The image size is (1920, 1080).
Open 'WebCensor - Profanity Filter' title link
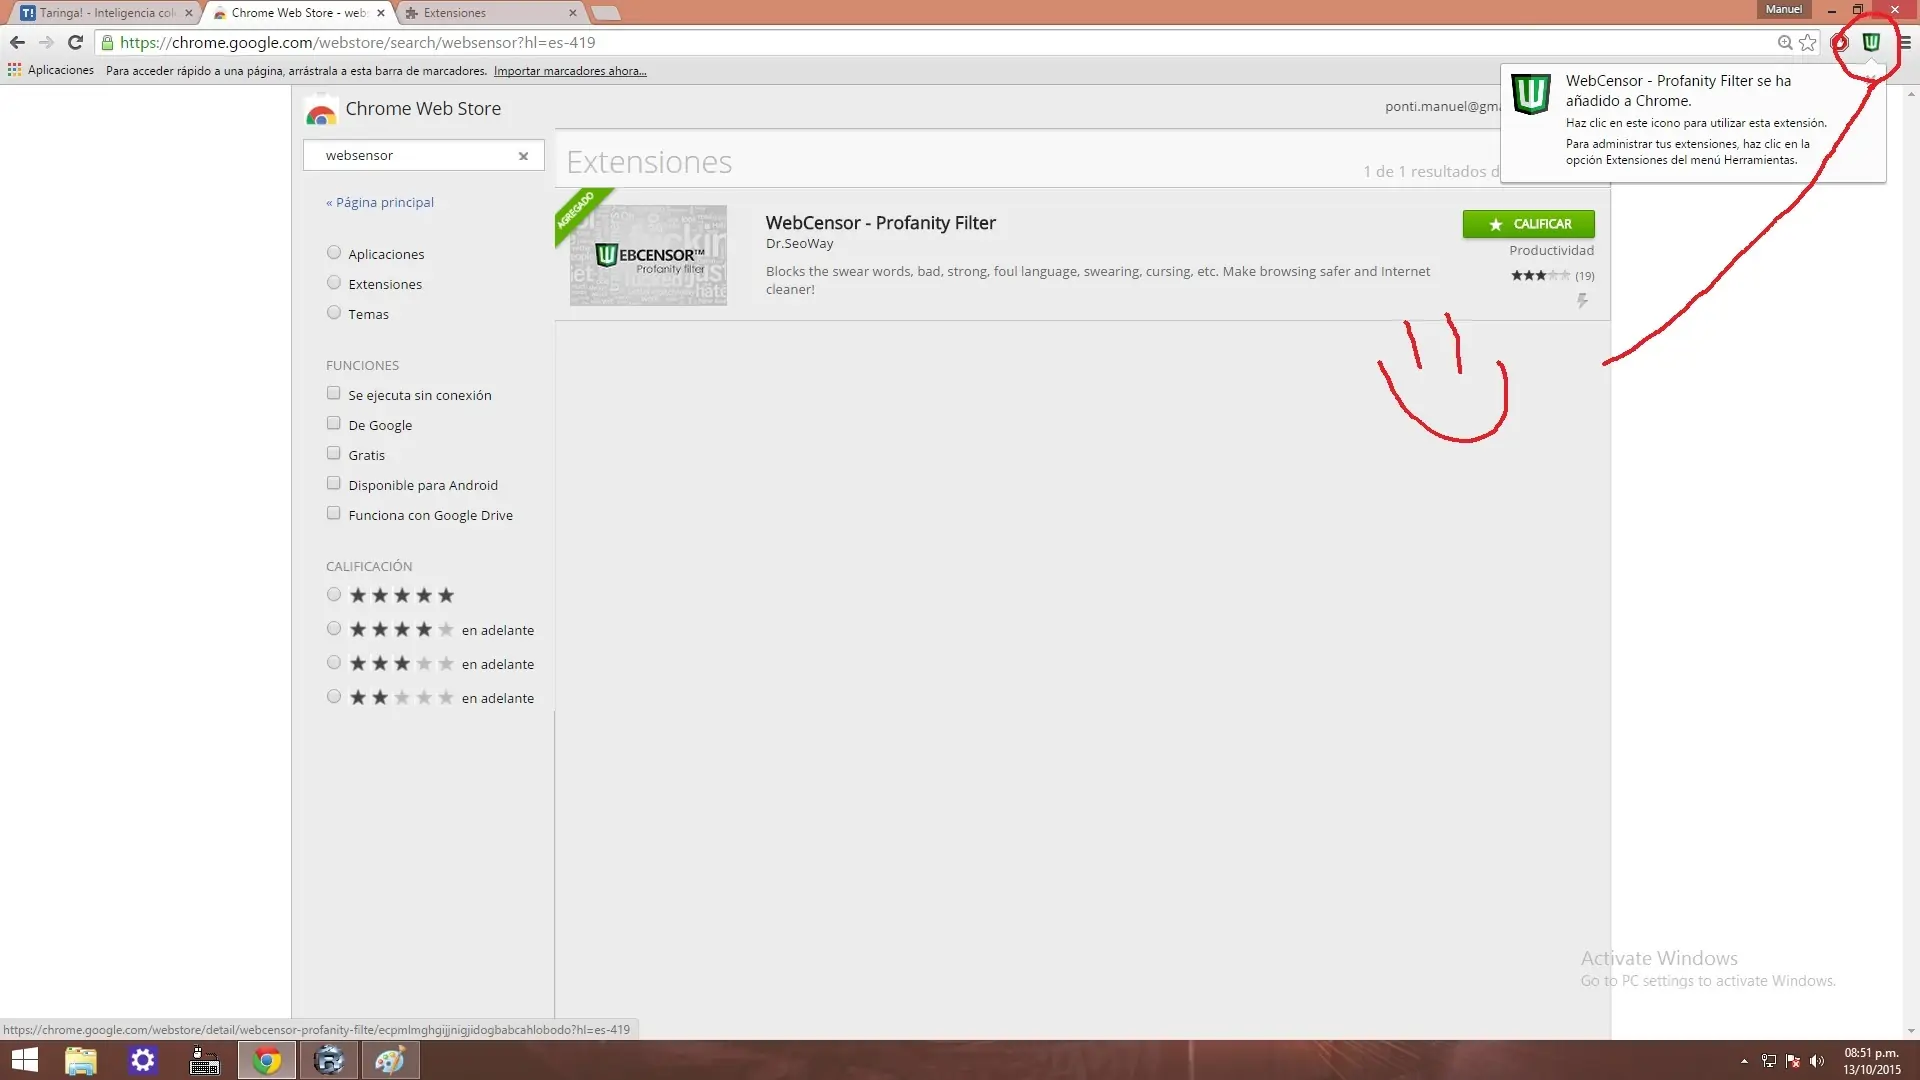pyautogui.click(x=881, y=223)
